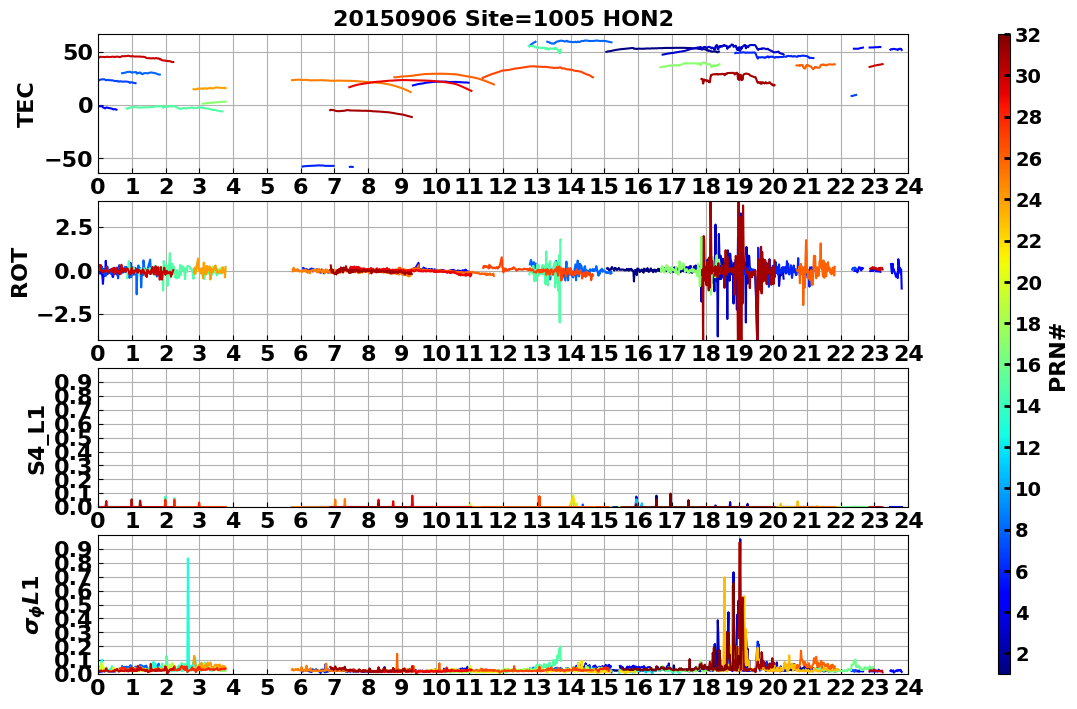The height and width of the screenshot is (709, 1077).
Task: Click the ROT tick label 2.5
Action: pyautogui.click(x=73, y=227)
